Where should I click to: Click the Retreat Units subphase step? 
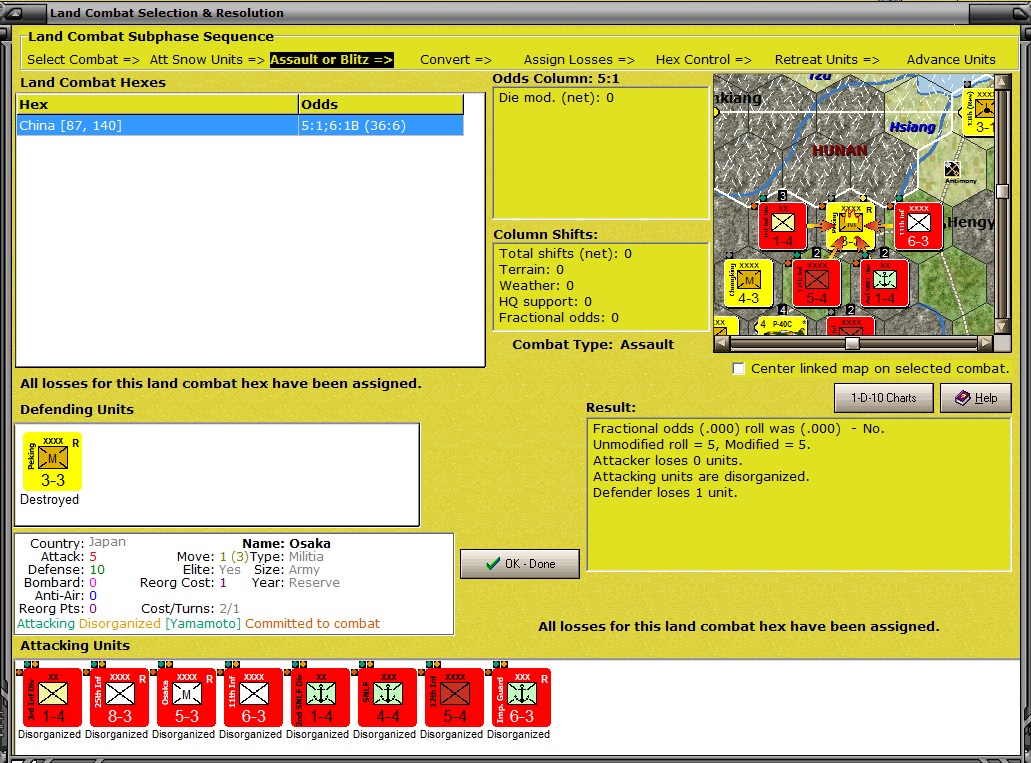click(827, 60)
